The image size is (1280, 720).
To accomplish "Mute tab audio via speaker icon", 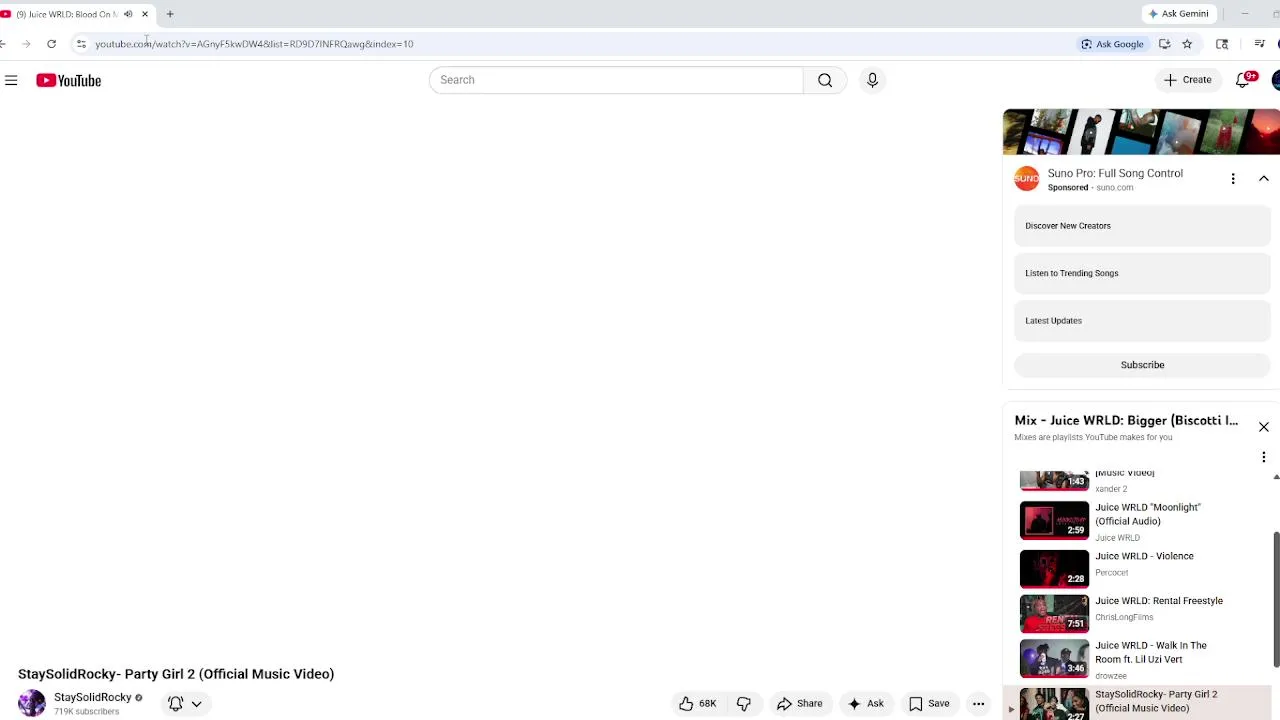I will (x=128, y=14).
